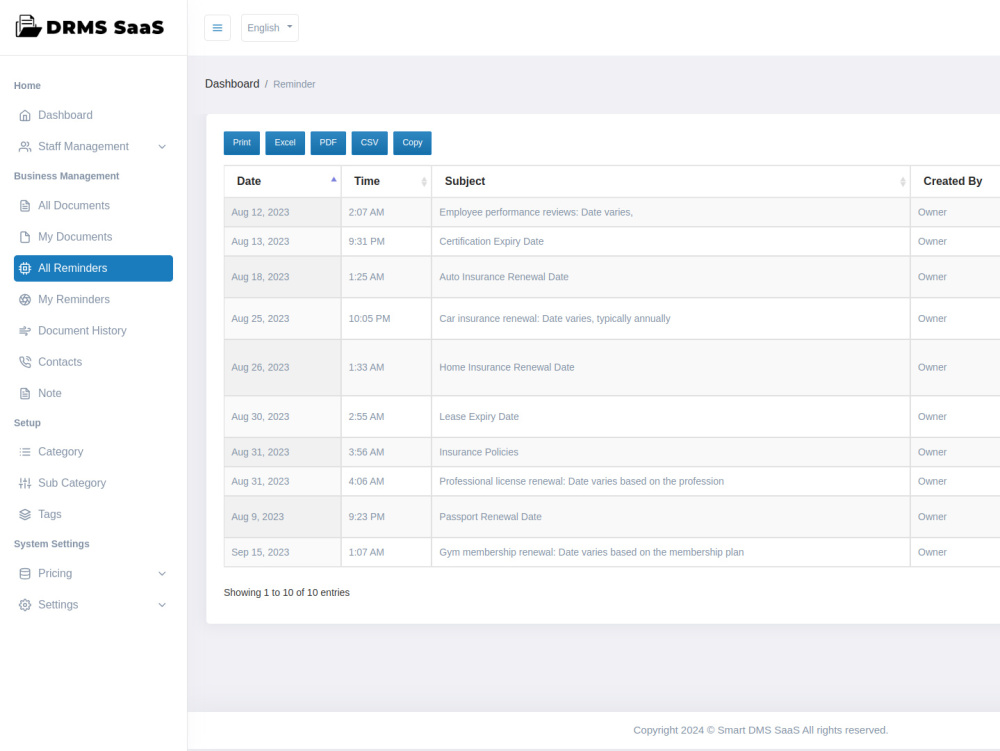Select the Note icon in the sidebar
This screenshot has height=751, width=1000.
point(23,393)
